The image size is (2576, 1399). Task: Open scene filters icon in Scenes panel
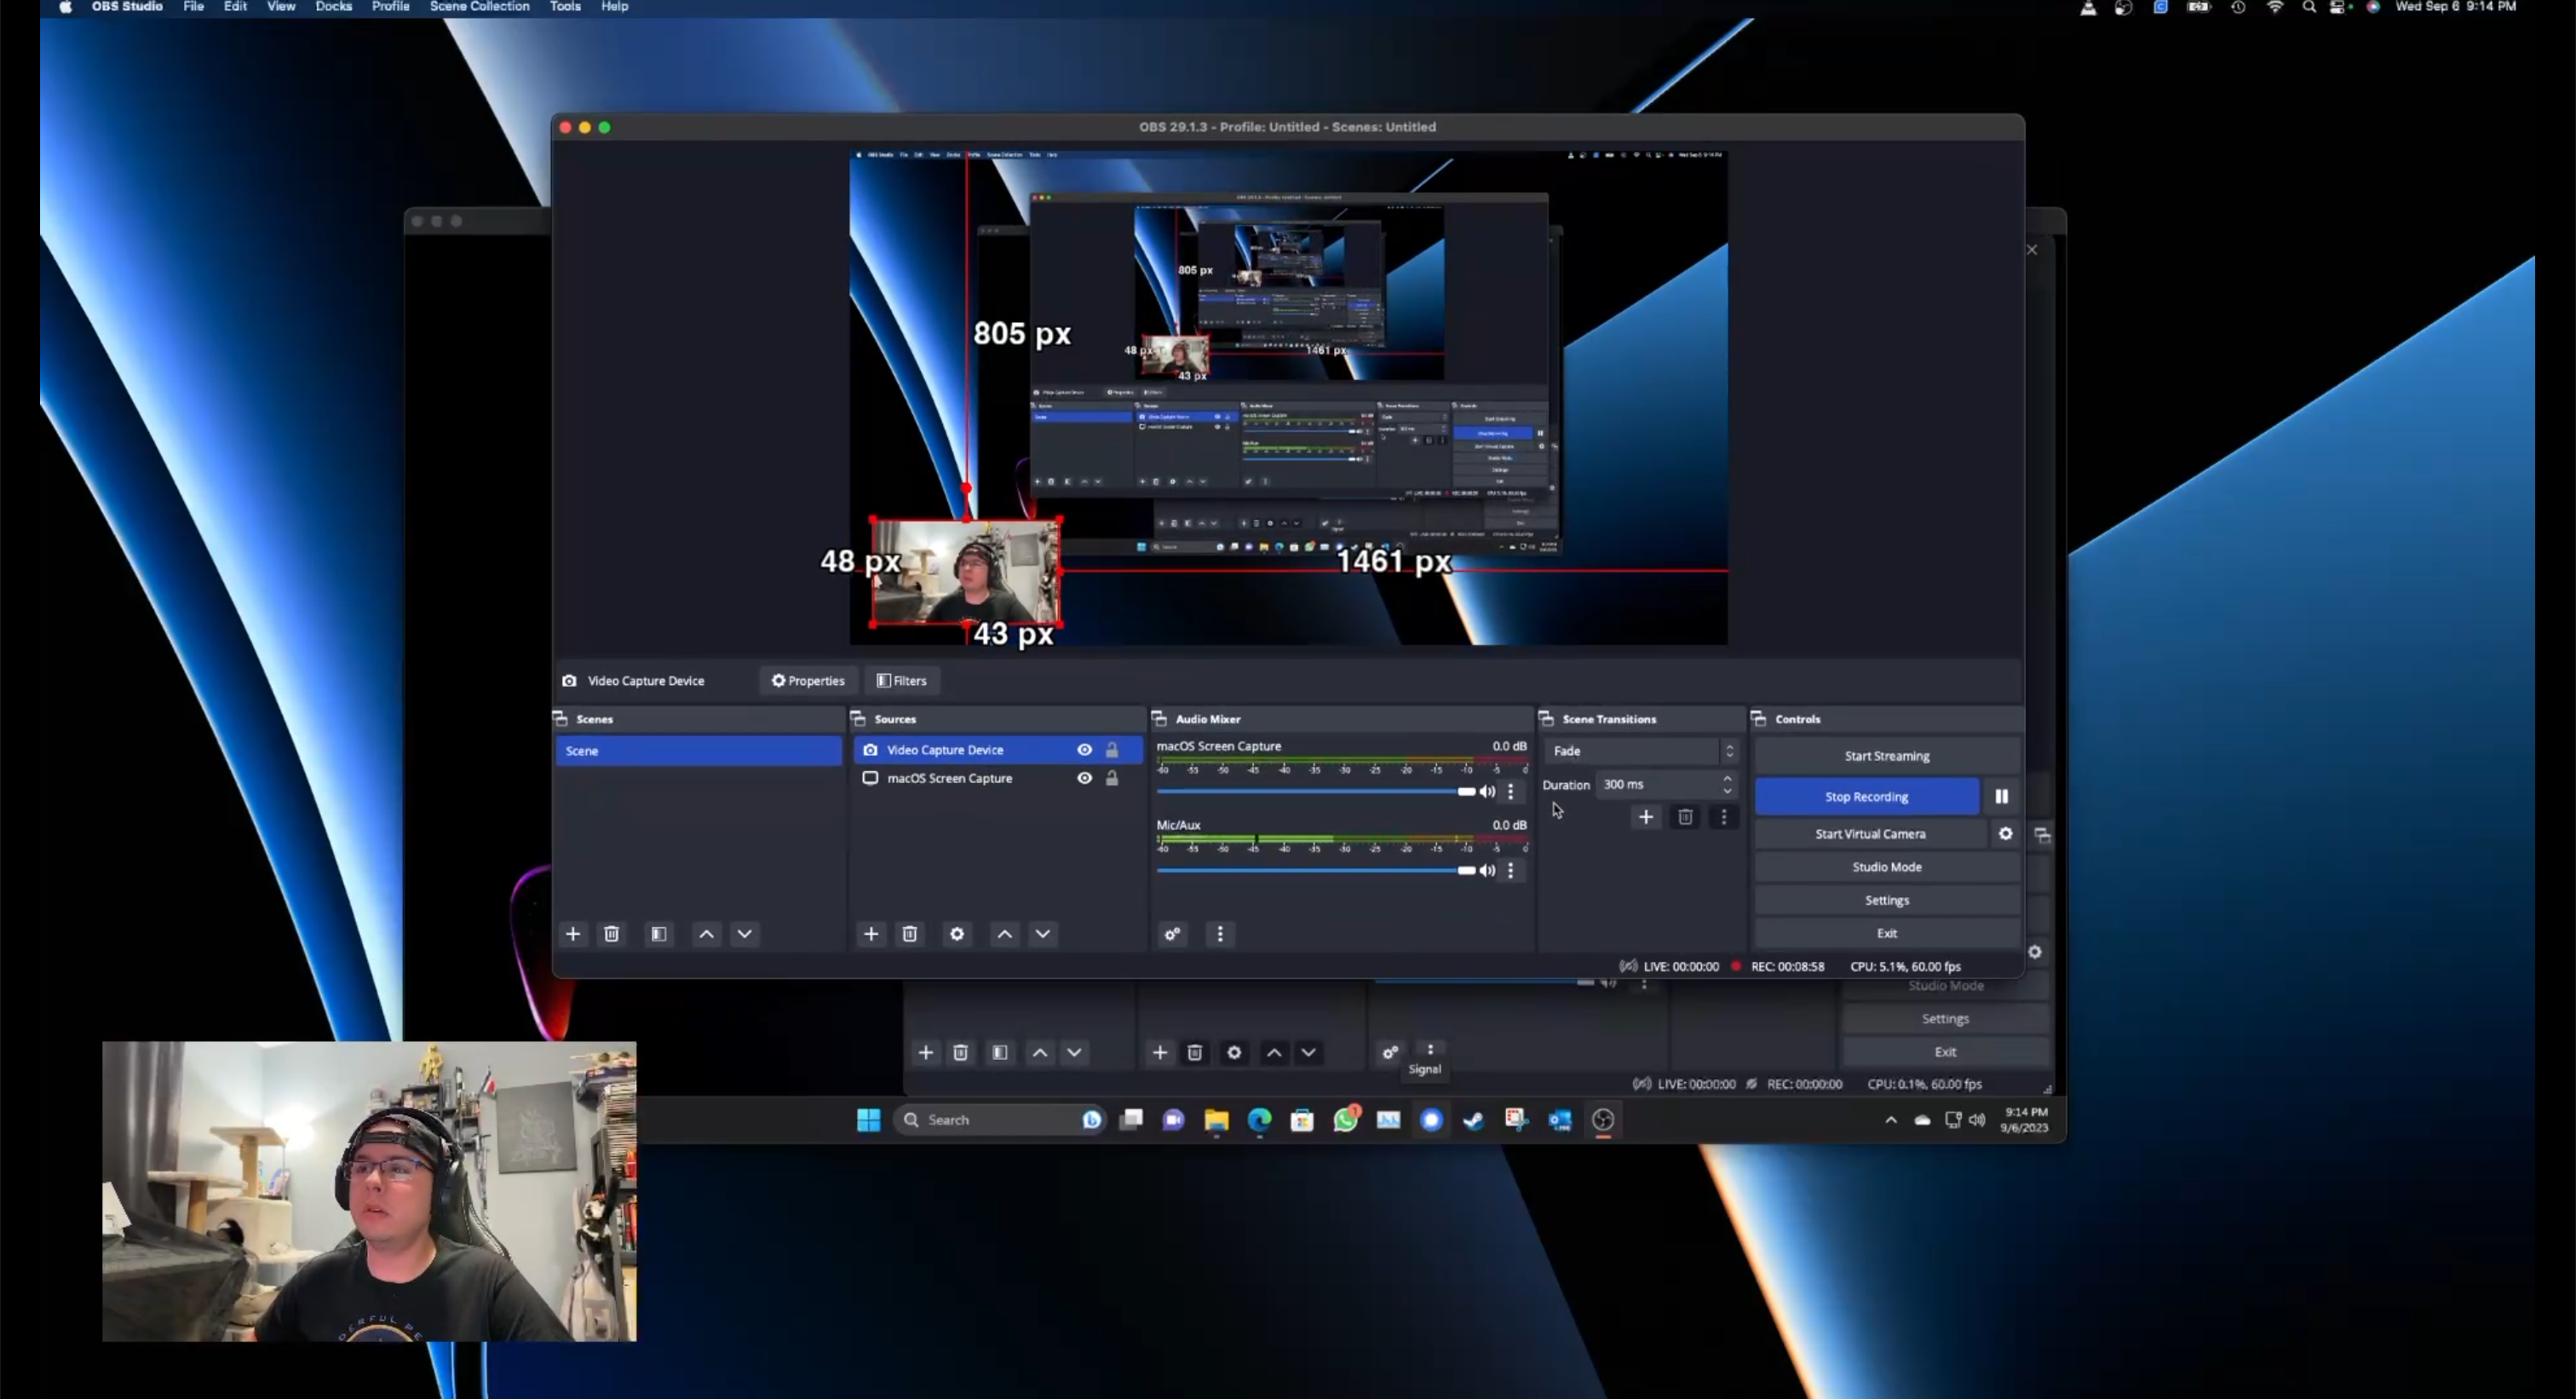tap(658, 933)
